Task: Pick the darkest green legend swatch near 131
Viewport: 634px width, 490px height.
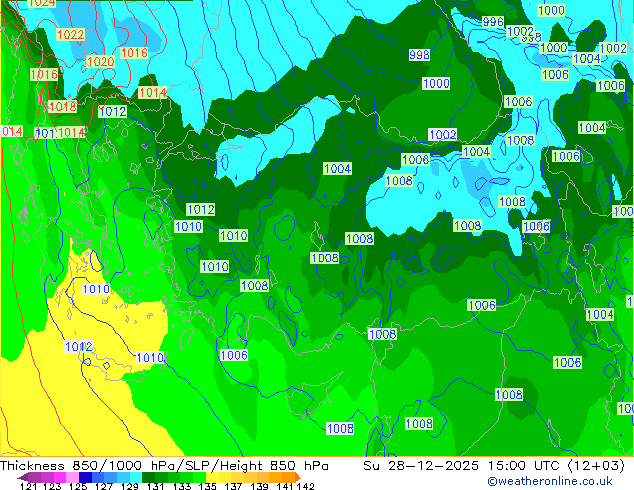Action: 148,477
